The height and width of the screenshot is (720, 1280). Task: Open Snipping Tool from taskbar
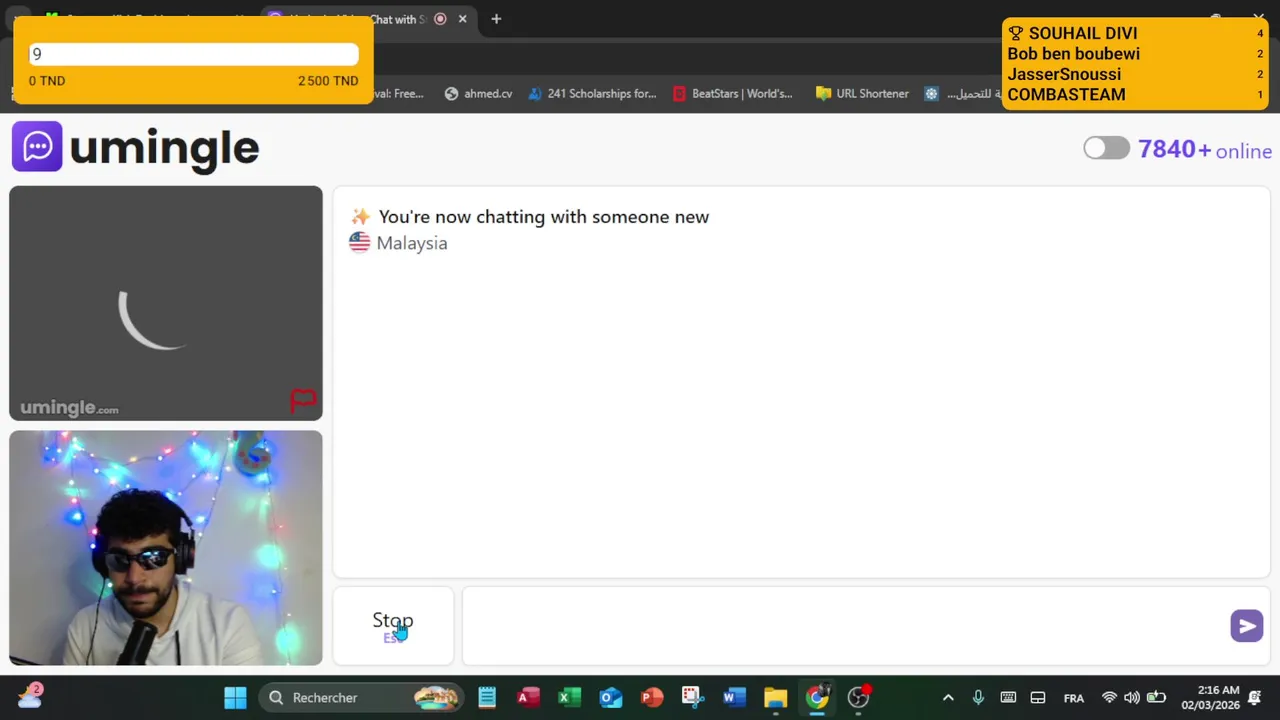click(693, 697)
